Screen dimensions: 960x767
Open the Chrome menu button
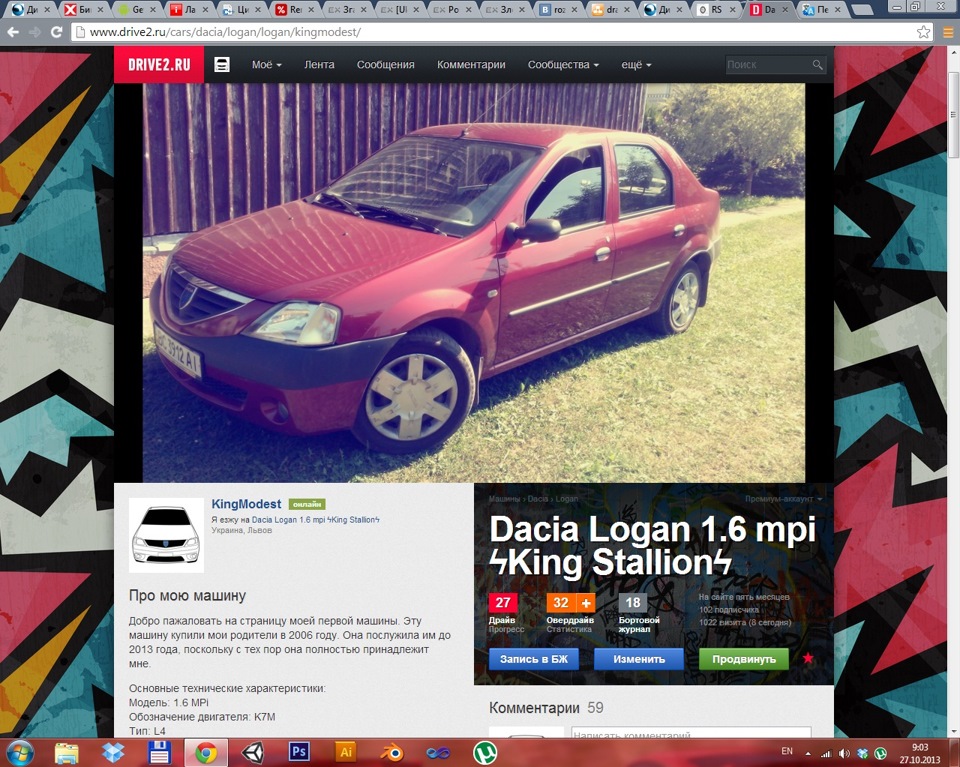coord(948,32)
